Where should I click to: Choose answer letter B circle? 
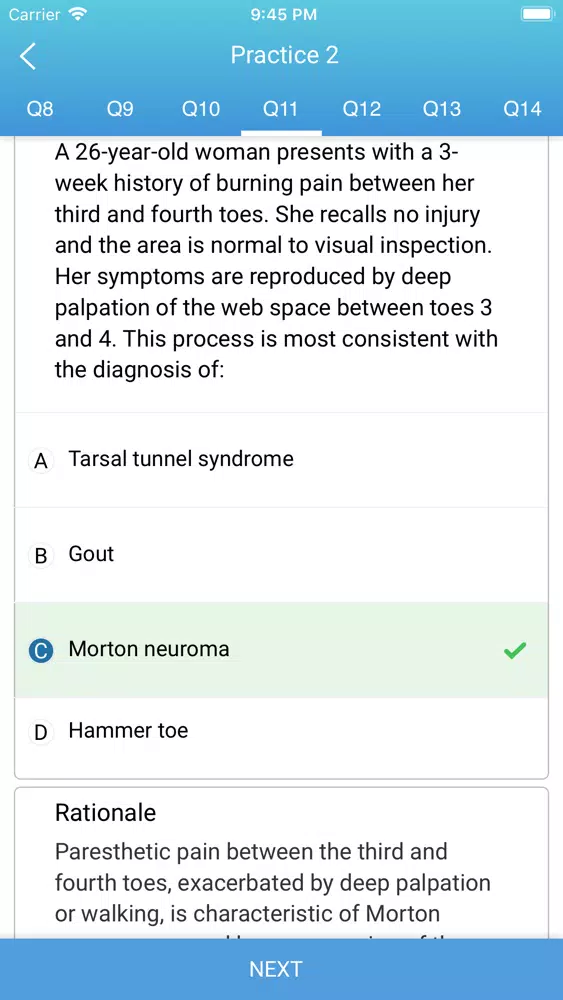41,555
